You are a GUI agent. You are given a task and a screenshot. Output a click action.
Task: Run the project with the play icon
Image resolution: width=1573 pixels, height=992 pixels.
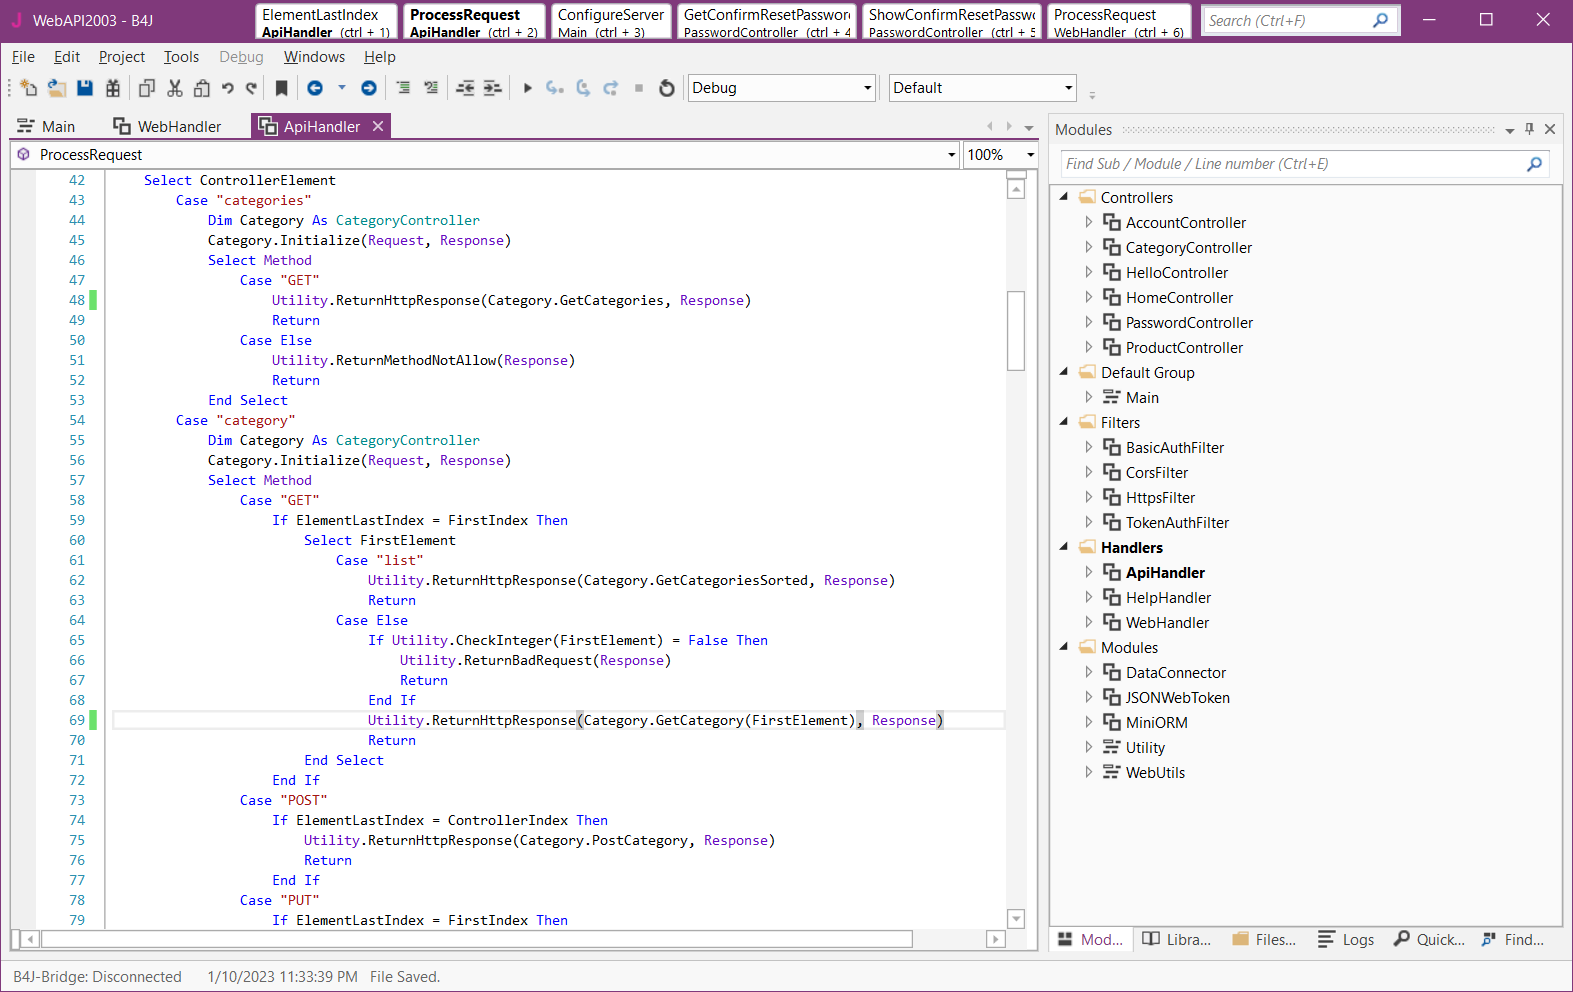point(528,88)
